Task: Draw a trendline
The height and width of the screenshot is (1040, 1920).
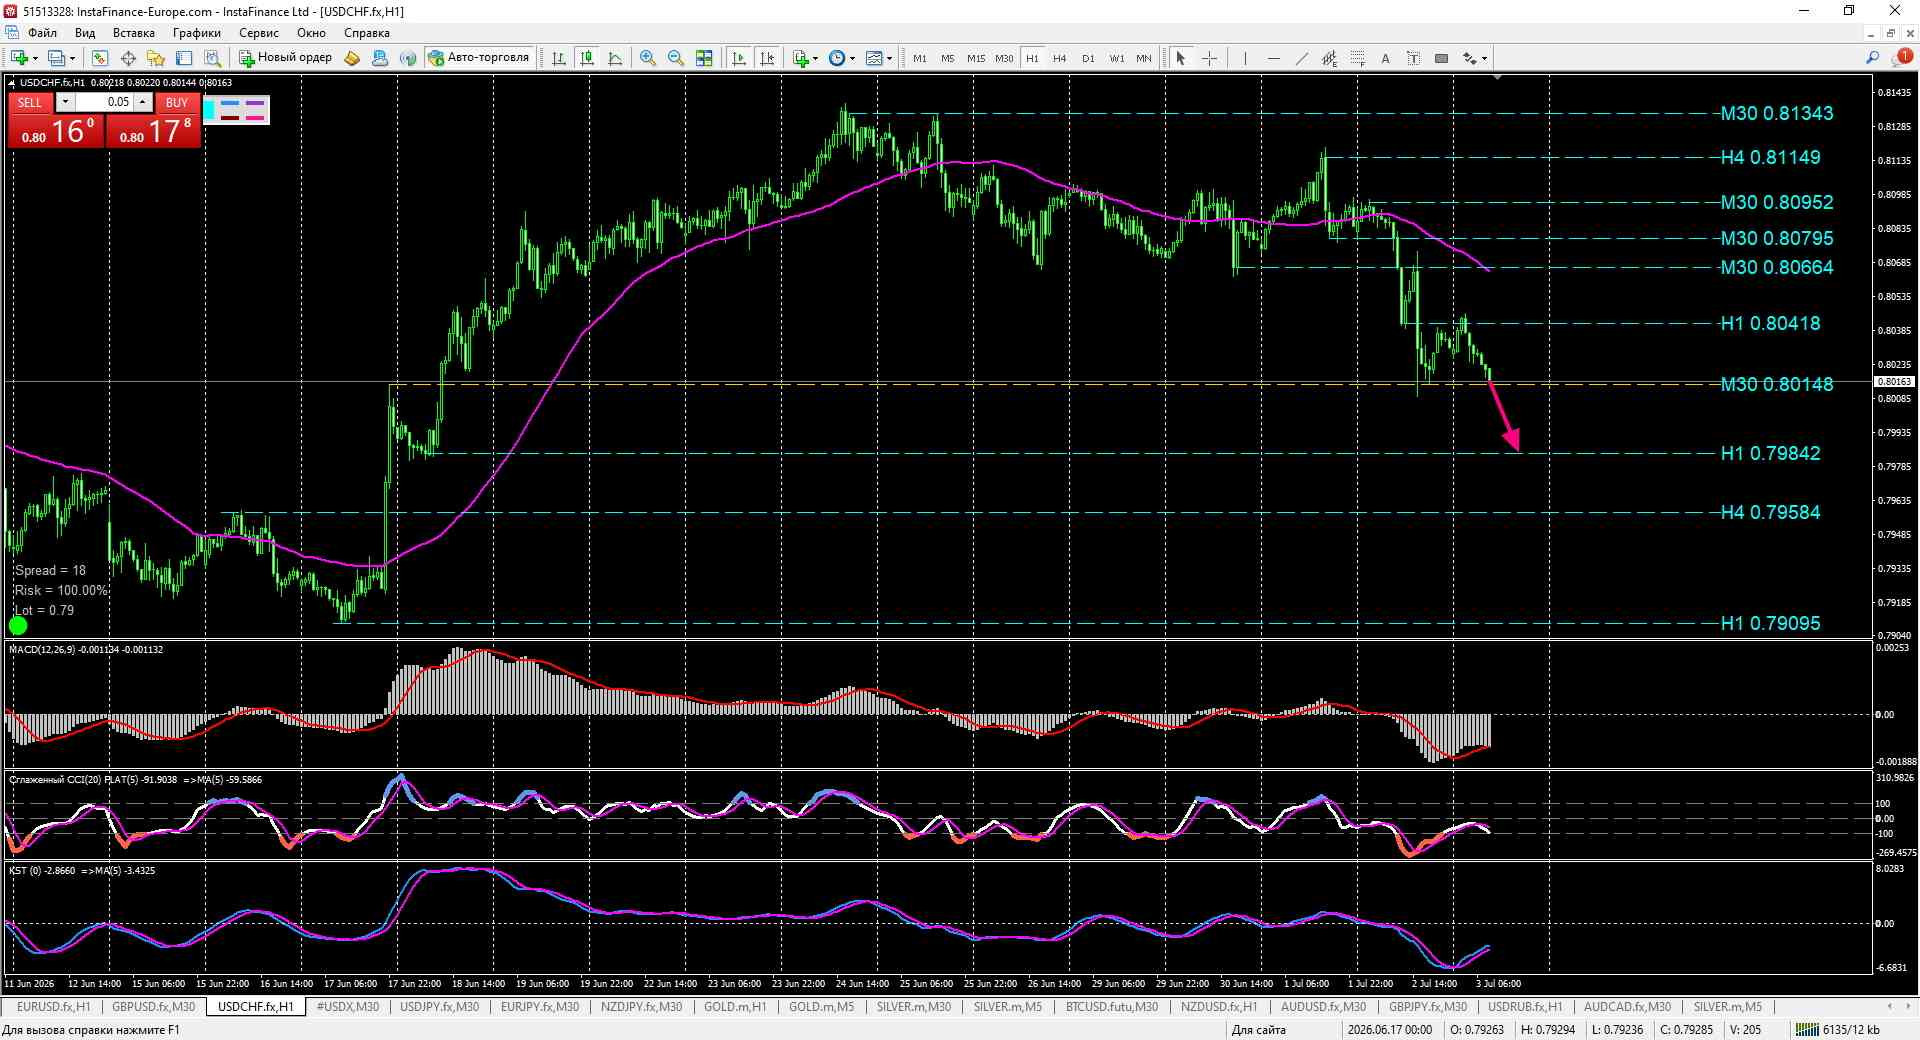Action: (1301, 58)
